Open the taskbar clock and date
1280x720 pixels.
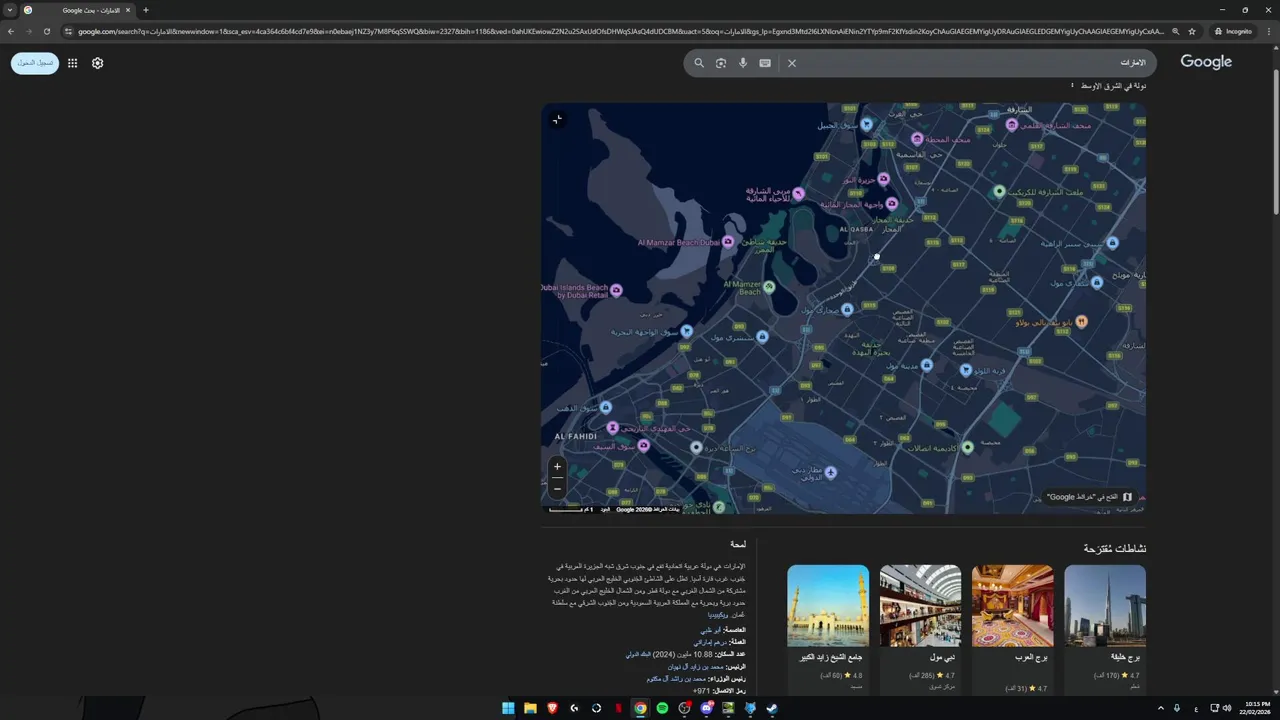[1256, 708]
